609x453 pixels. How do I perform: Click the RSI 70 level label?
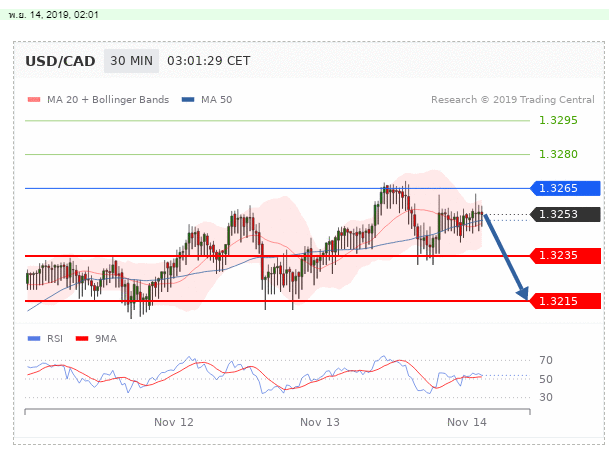point(546,361)
